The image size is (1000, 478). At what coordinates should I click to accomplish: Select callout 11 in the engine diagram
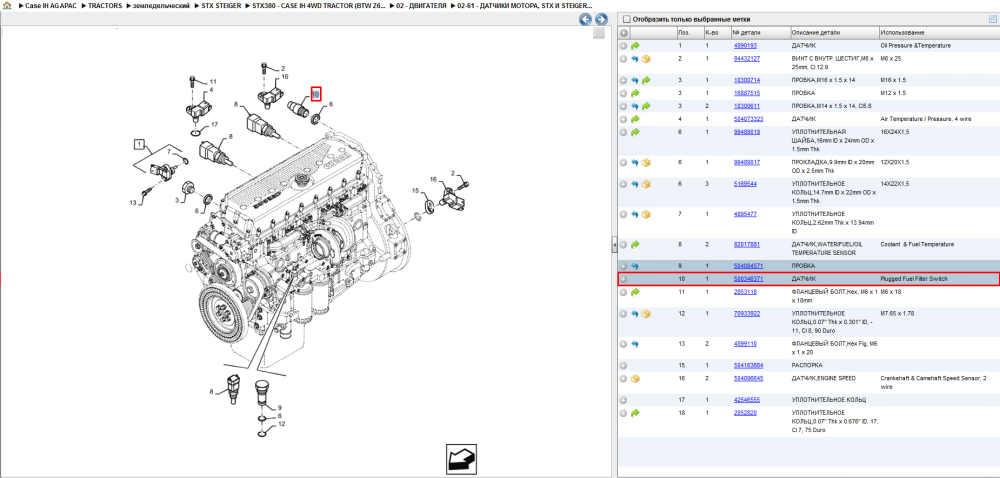[x=213, y=82]
